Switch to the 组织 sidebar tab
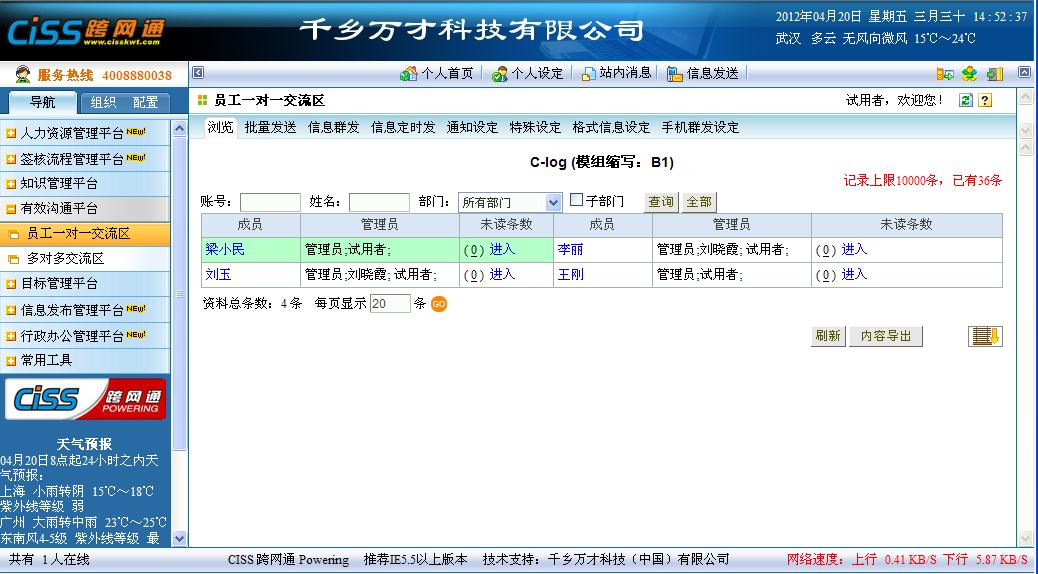Viewport: 1038px width, 574px height. [x=103, y=103]
